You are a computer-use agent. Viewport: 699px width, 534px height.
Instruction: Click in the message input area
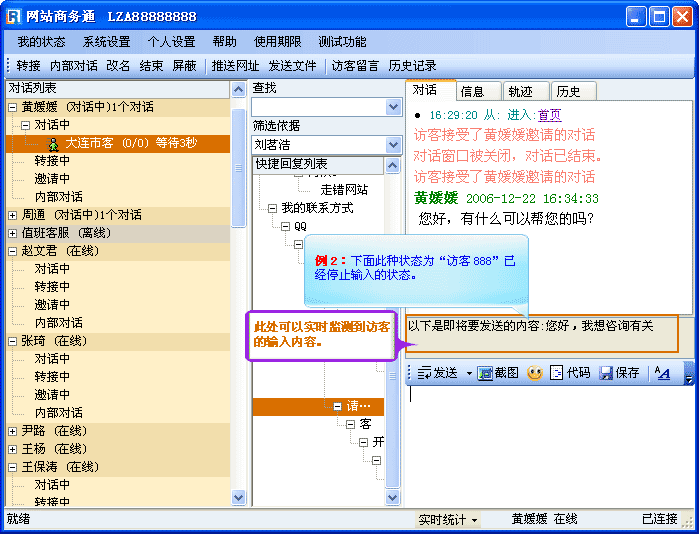(545, 440)
